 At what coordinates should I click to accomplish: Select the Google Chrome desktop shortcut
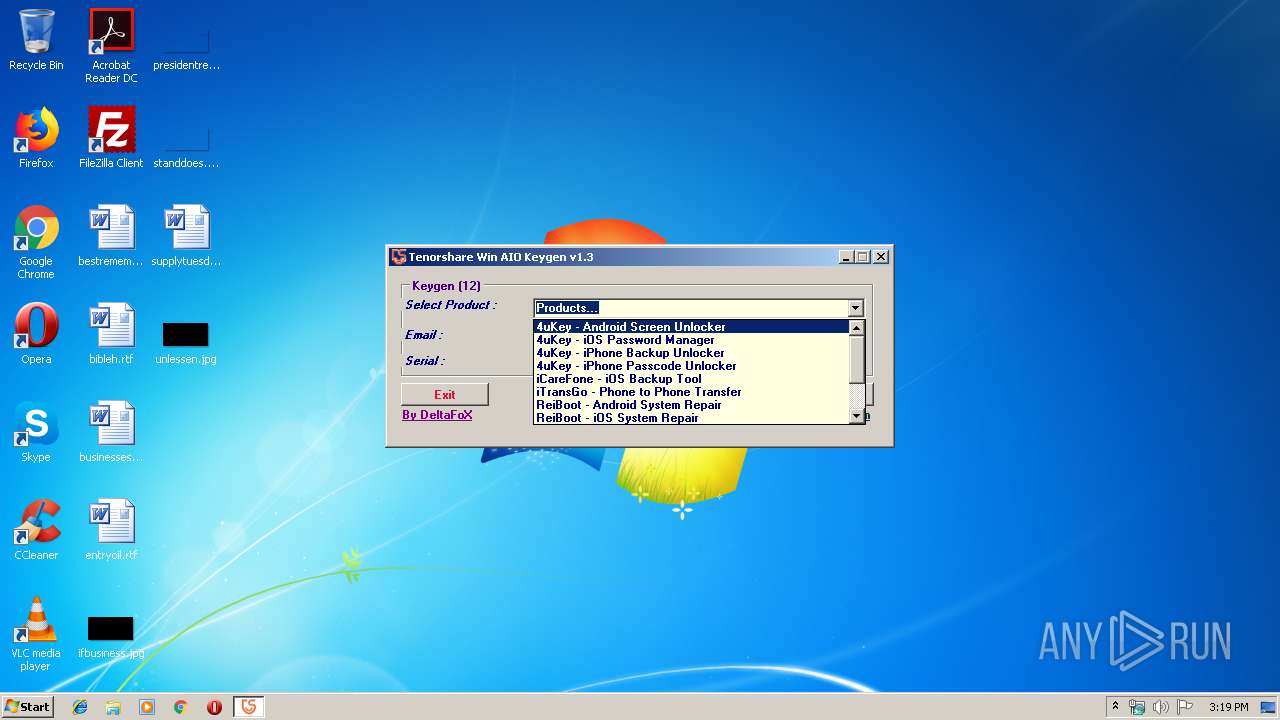(36, 242)
